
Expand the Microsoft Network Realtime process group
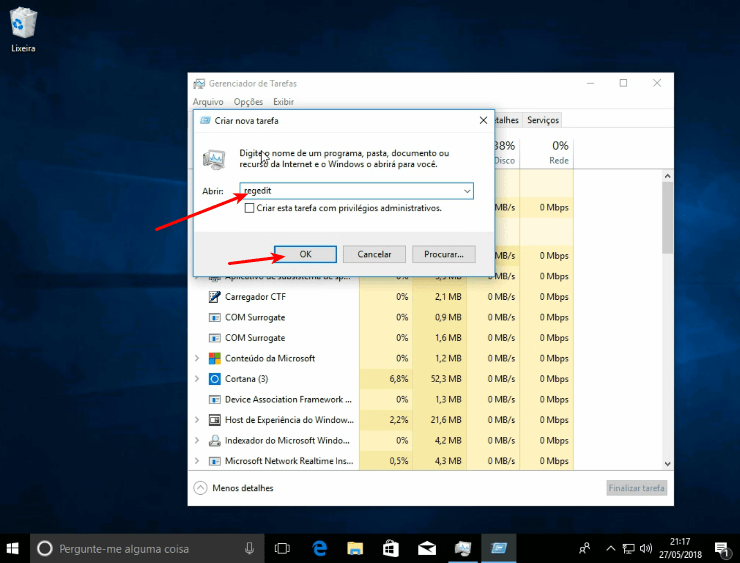[x=197, y=461]
